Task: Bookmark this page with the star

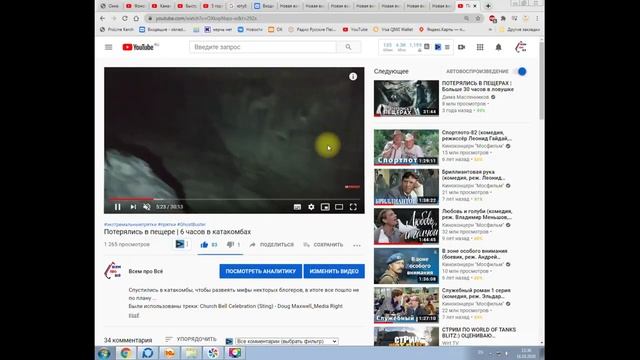Action: (x=478, y=18)
